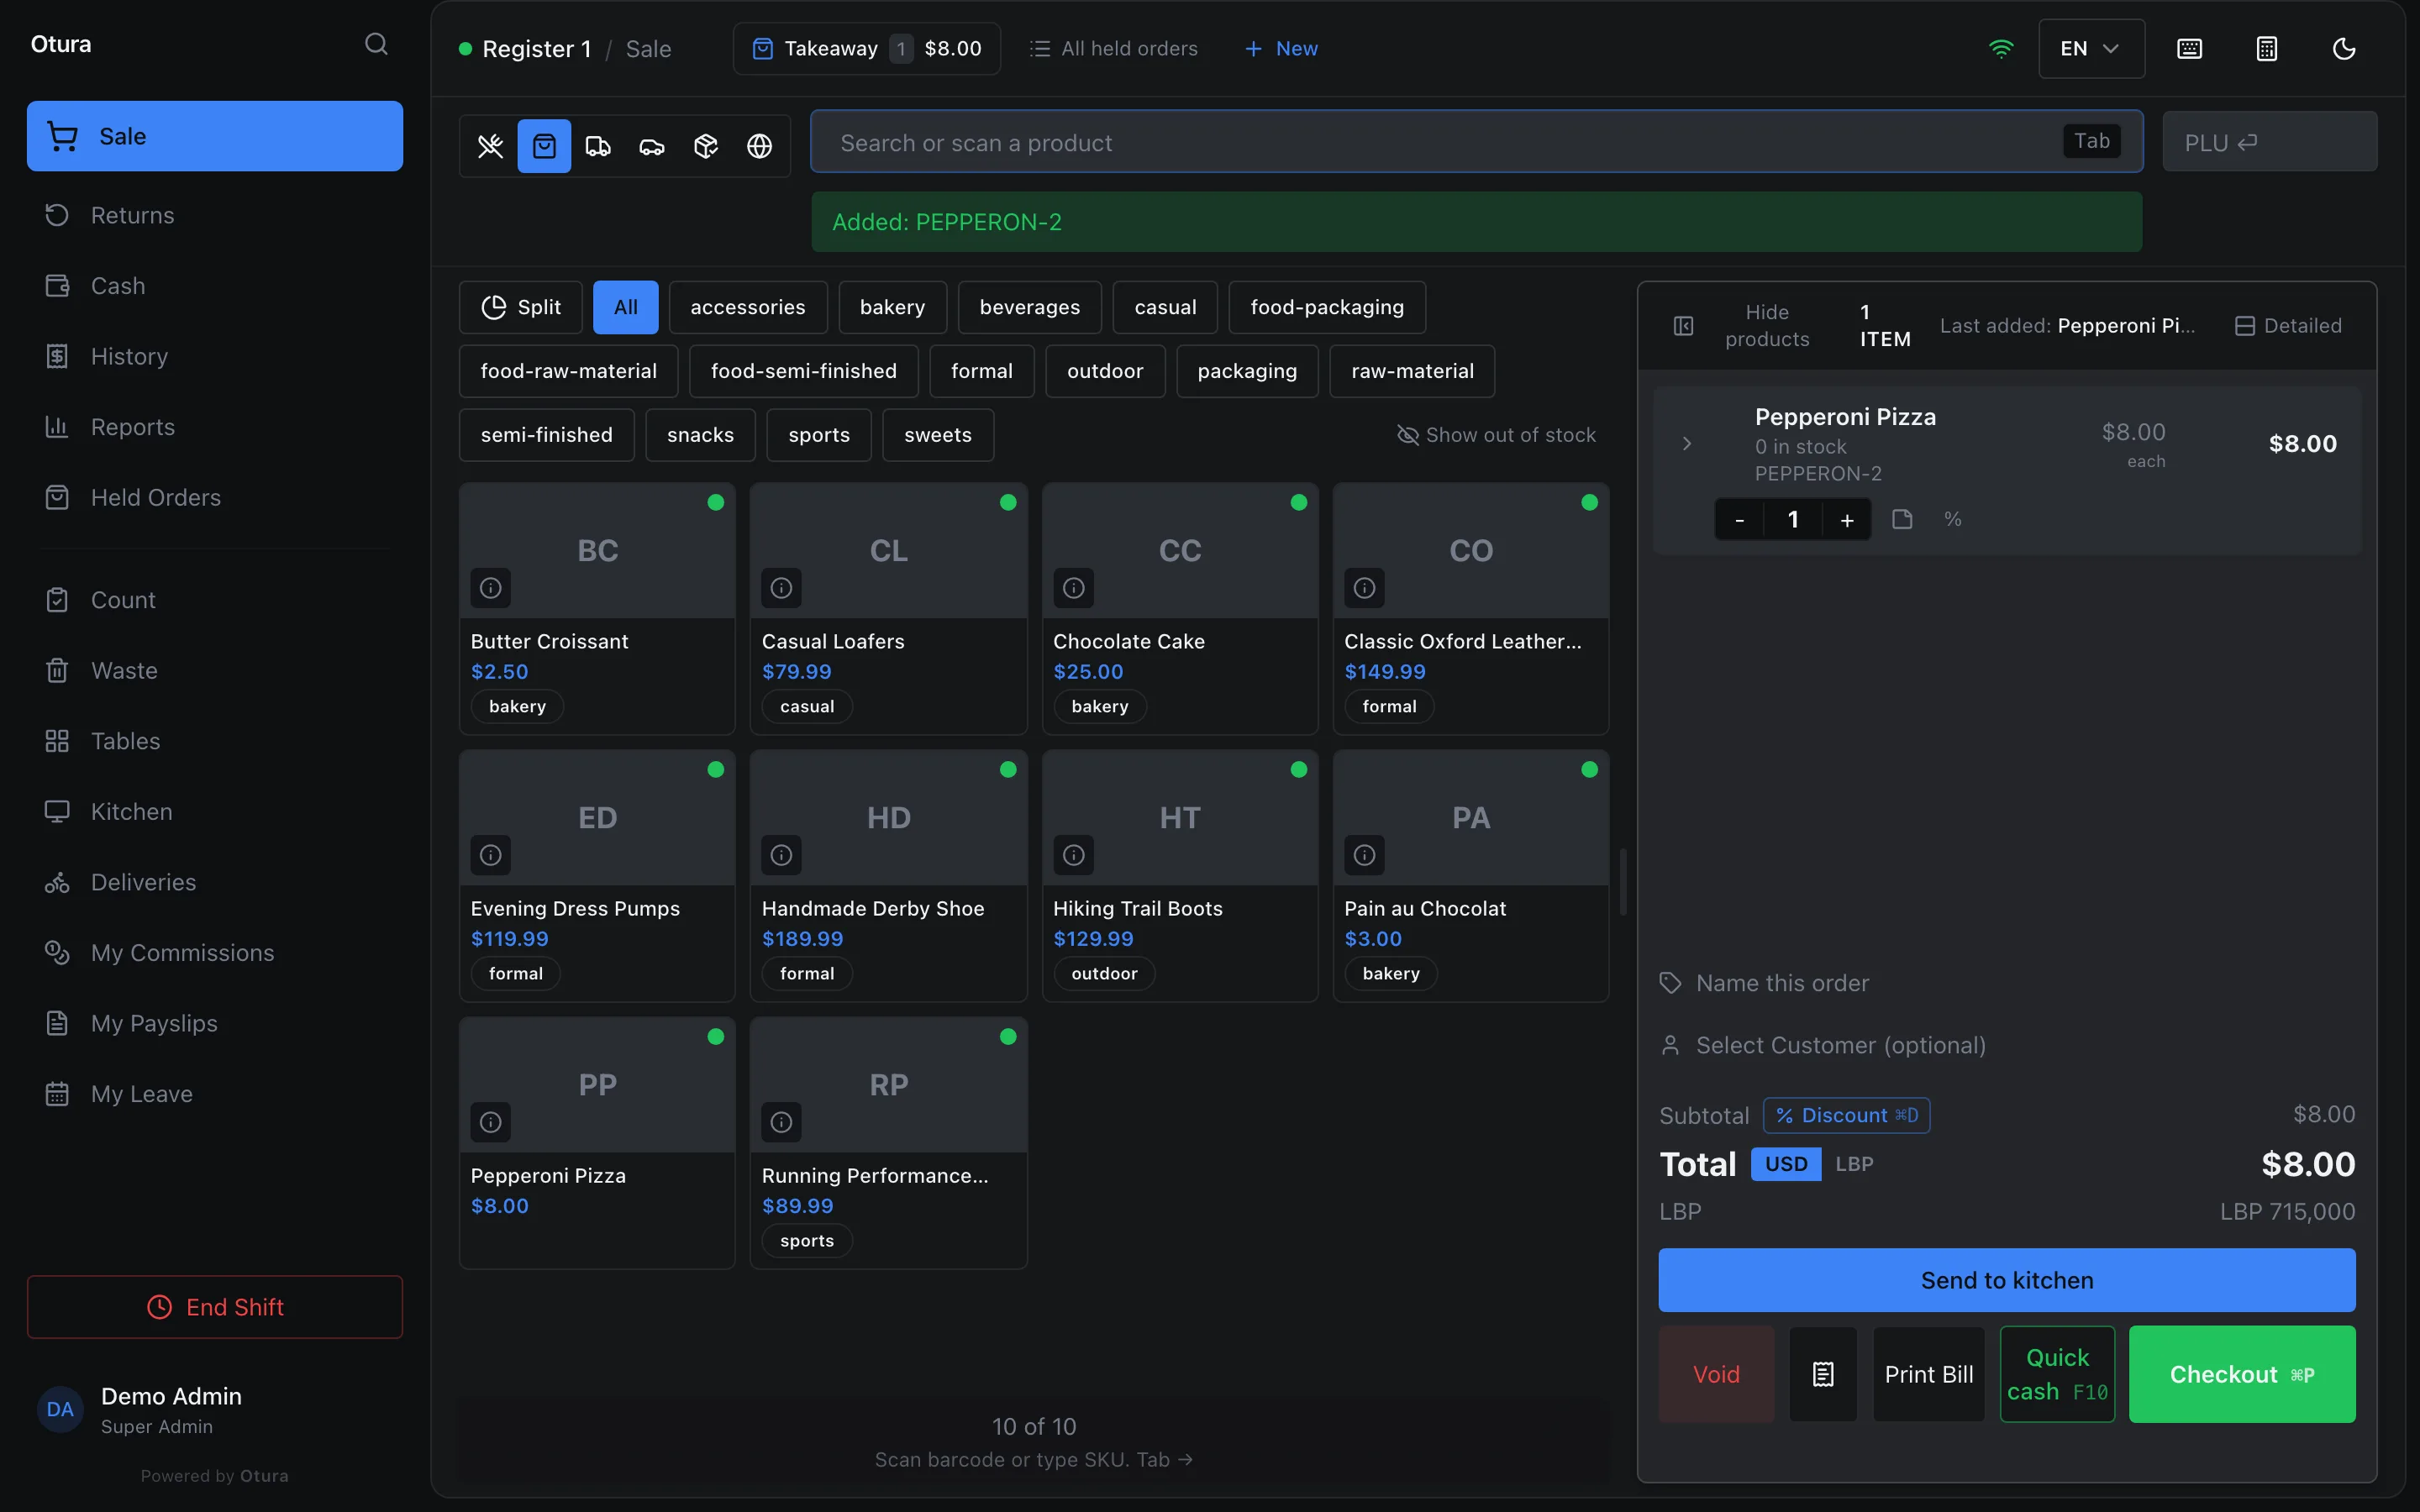Open Kitchen in the sidebar
2420x1512 pixels.
214,811
